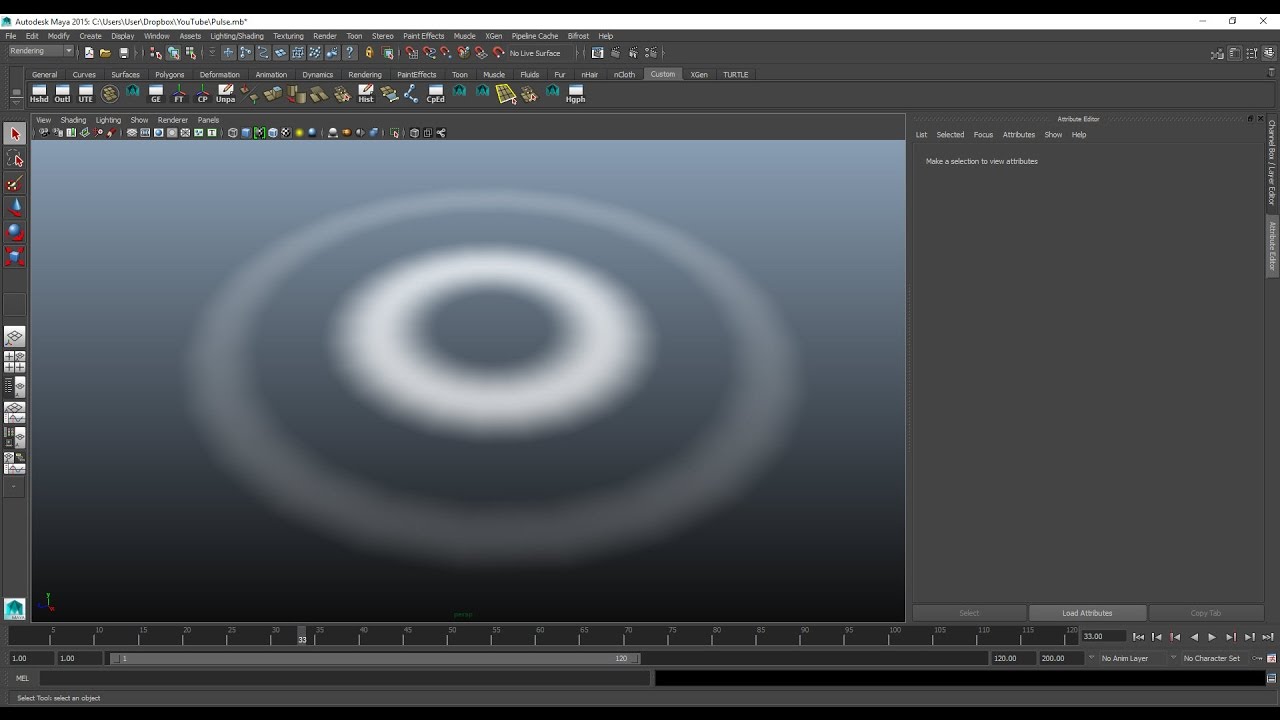Choose the Lasso select tool
The height and width of the screenshot is (720, 1280).
15,159
